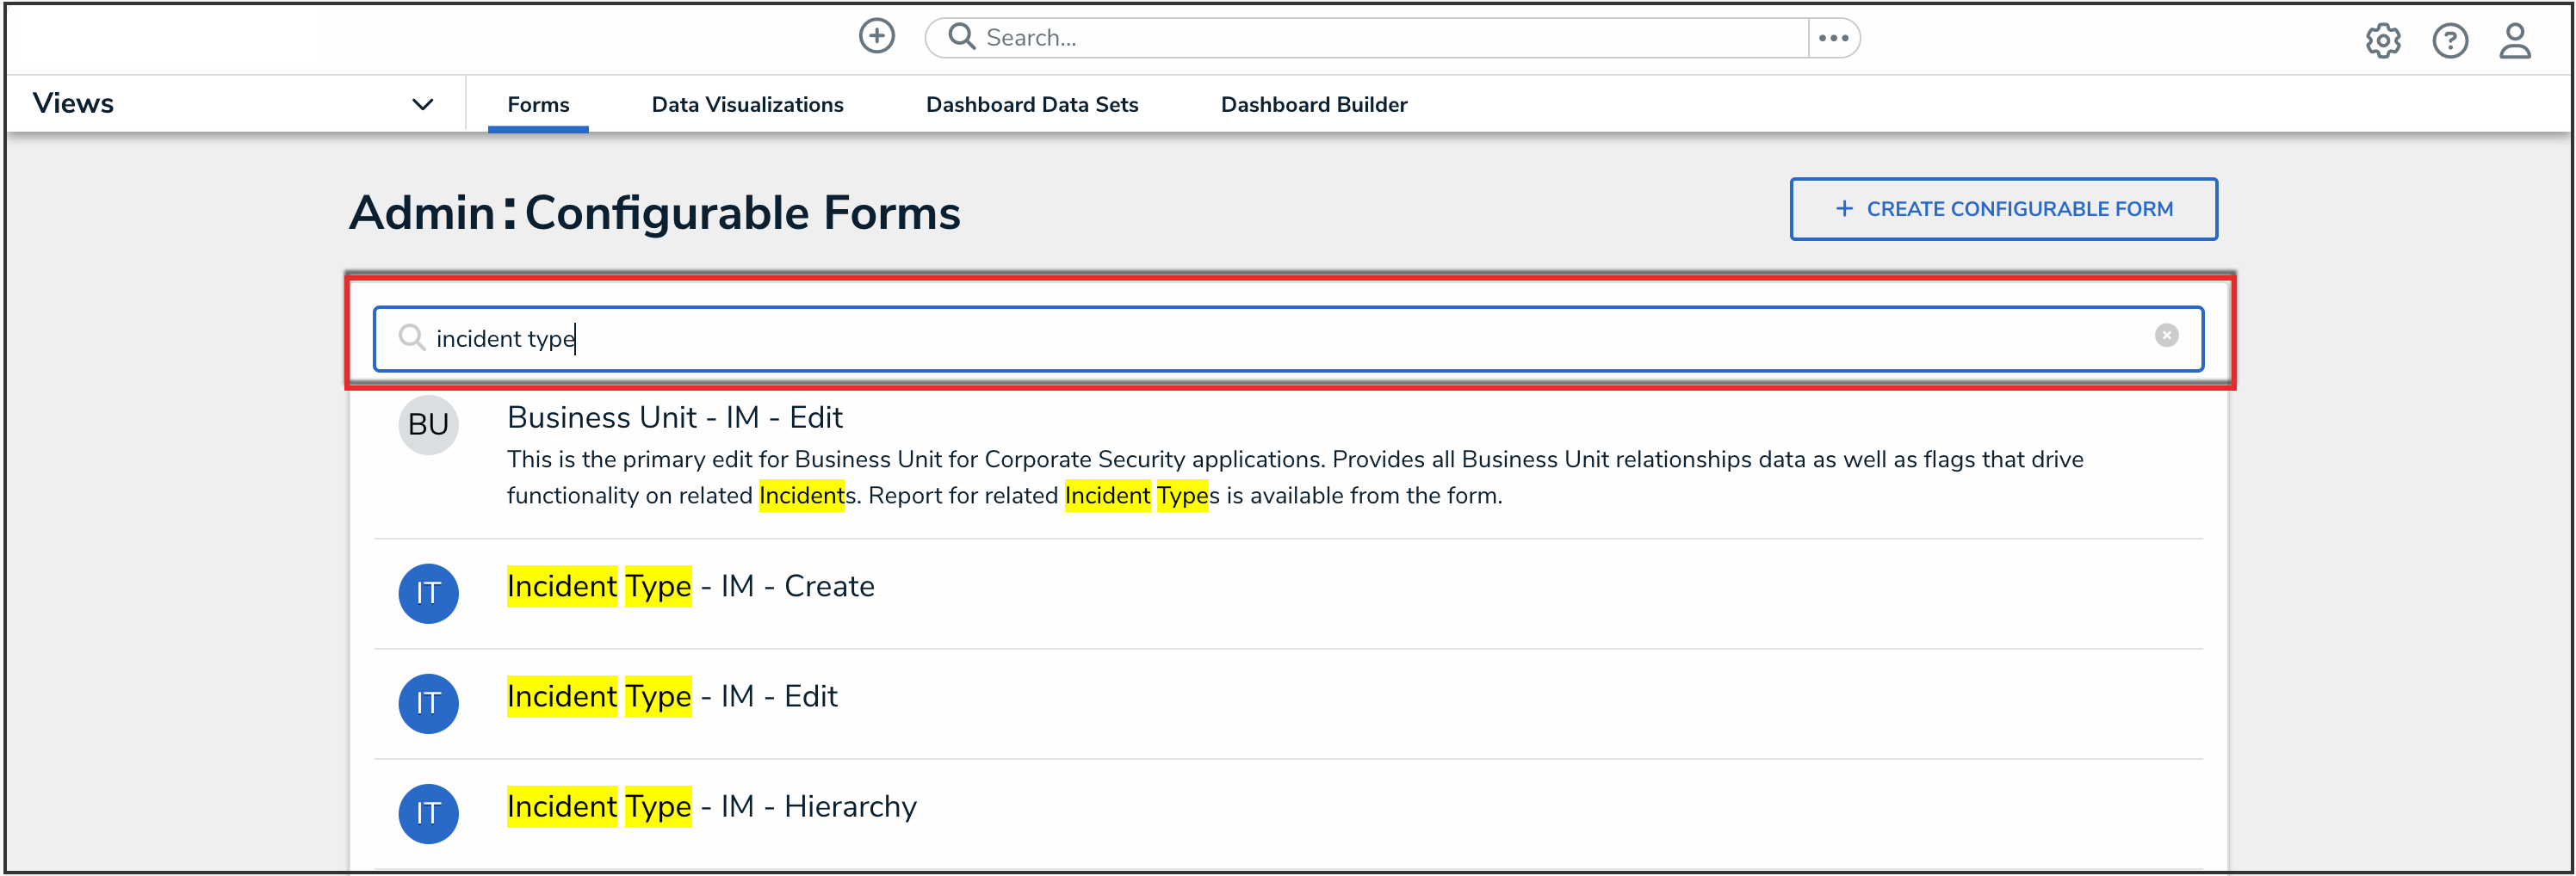Clear the incident type search text
The image size is (2576, 876).
click(x=2166, y=336)
